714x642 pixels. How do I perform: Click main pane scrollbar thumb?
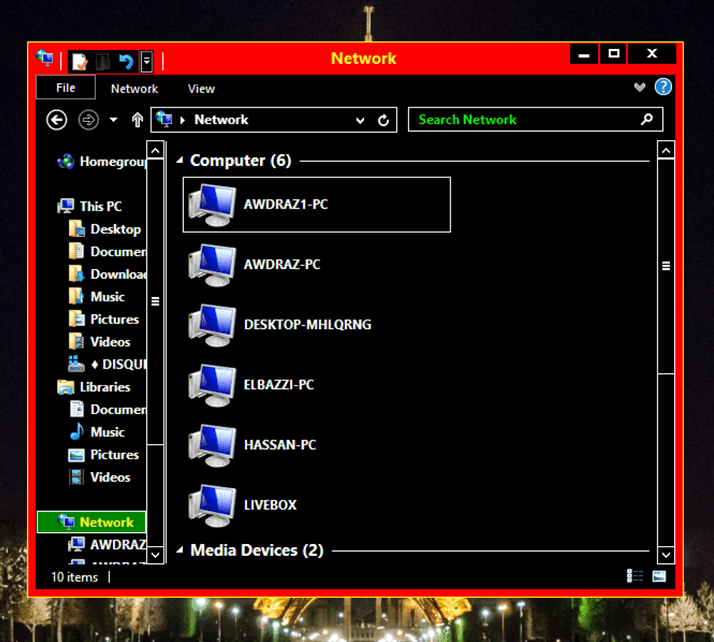[x=666, y=266]
